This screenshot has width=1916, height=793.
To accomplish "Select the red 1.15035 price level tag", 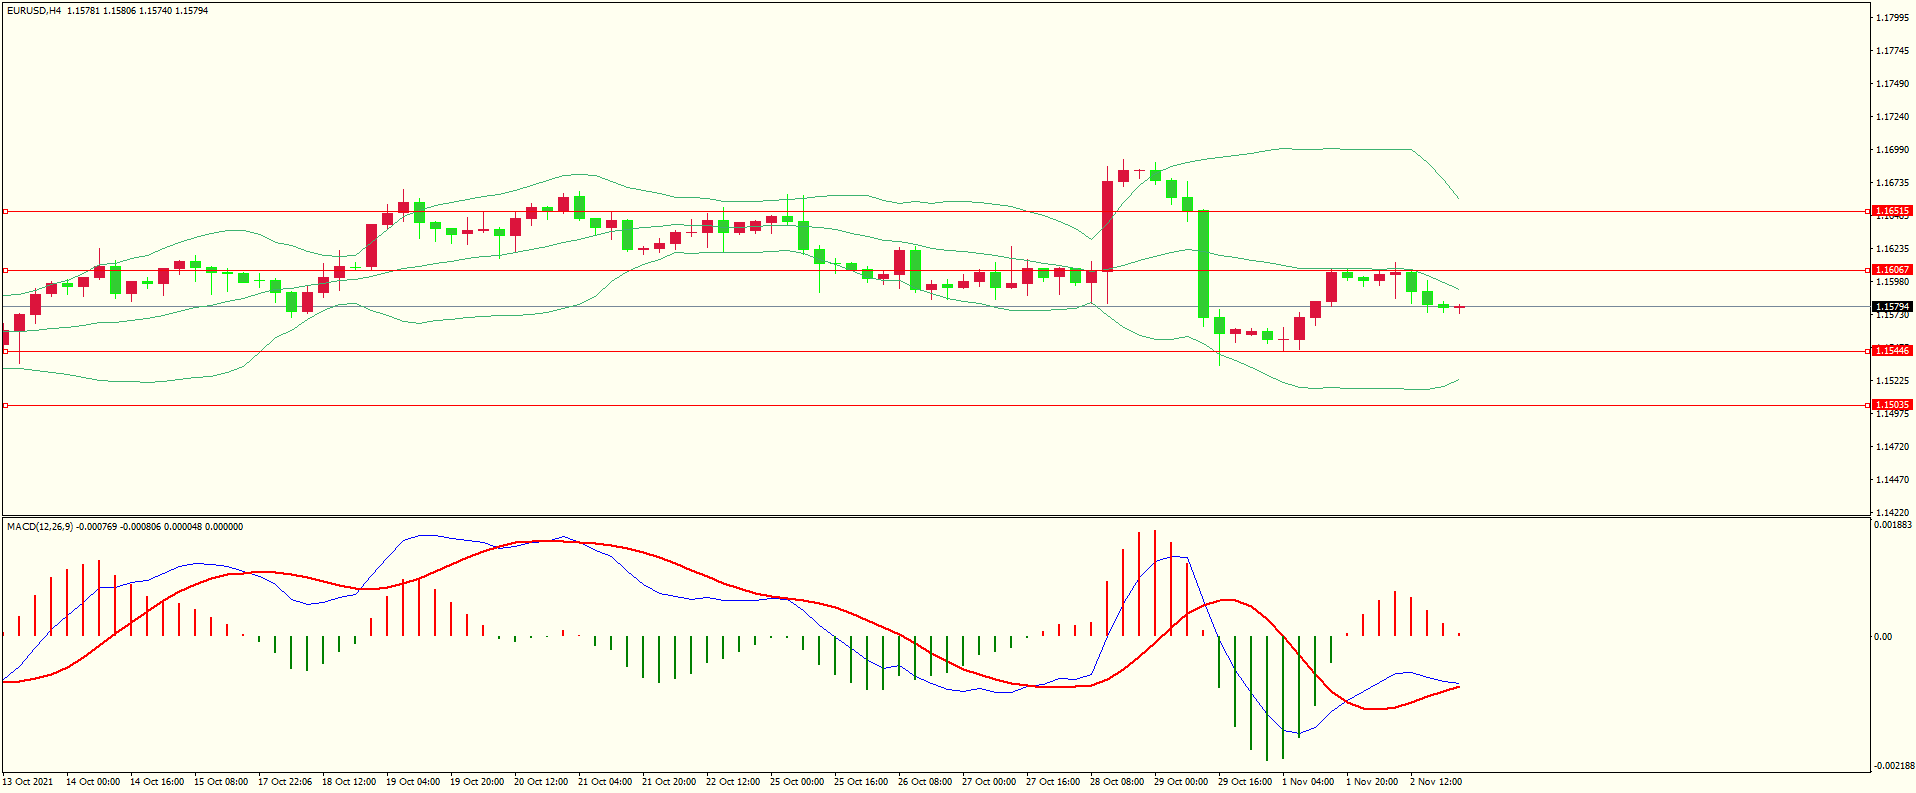I will tap(1892, 405).
